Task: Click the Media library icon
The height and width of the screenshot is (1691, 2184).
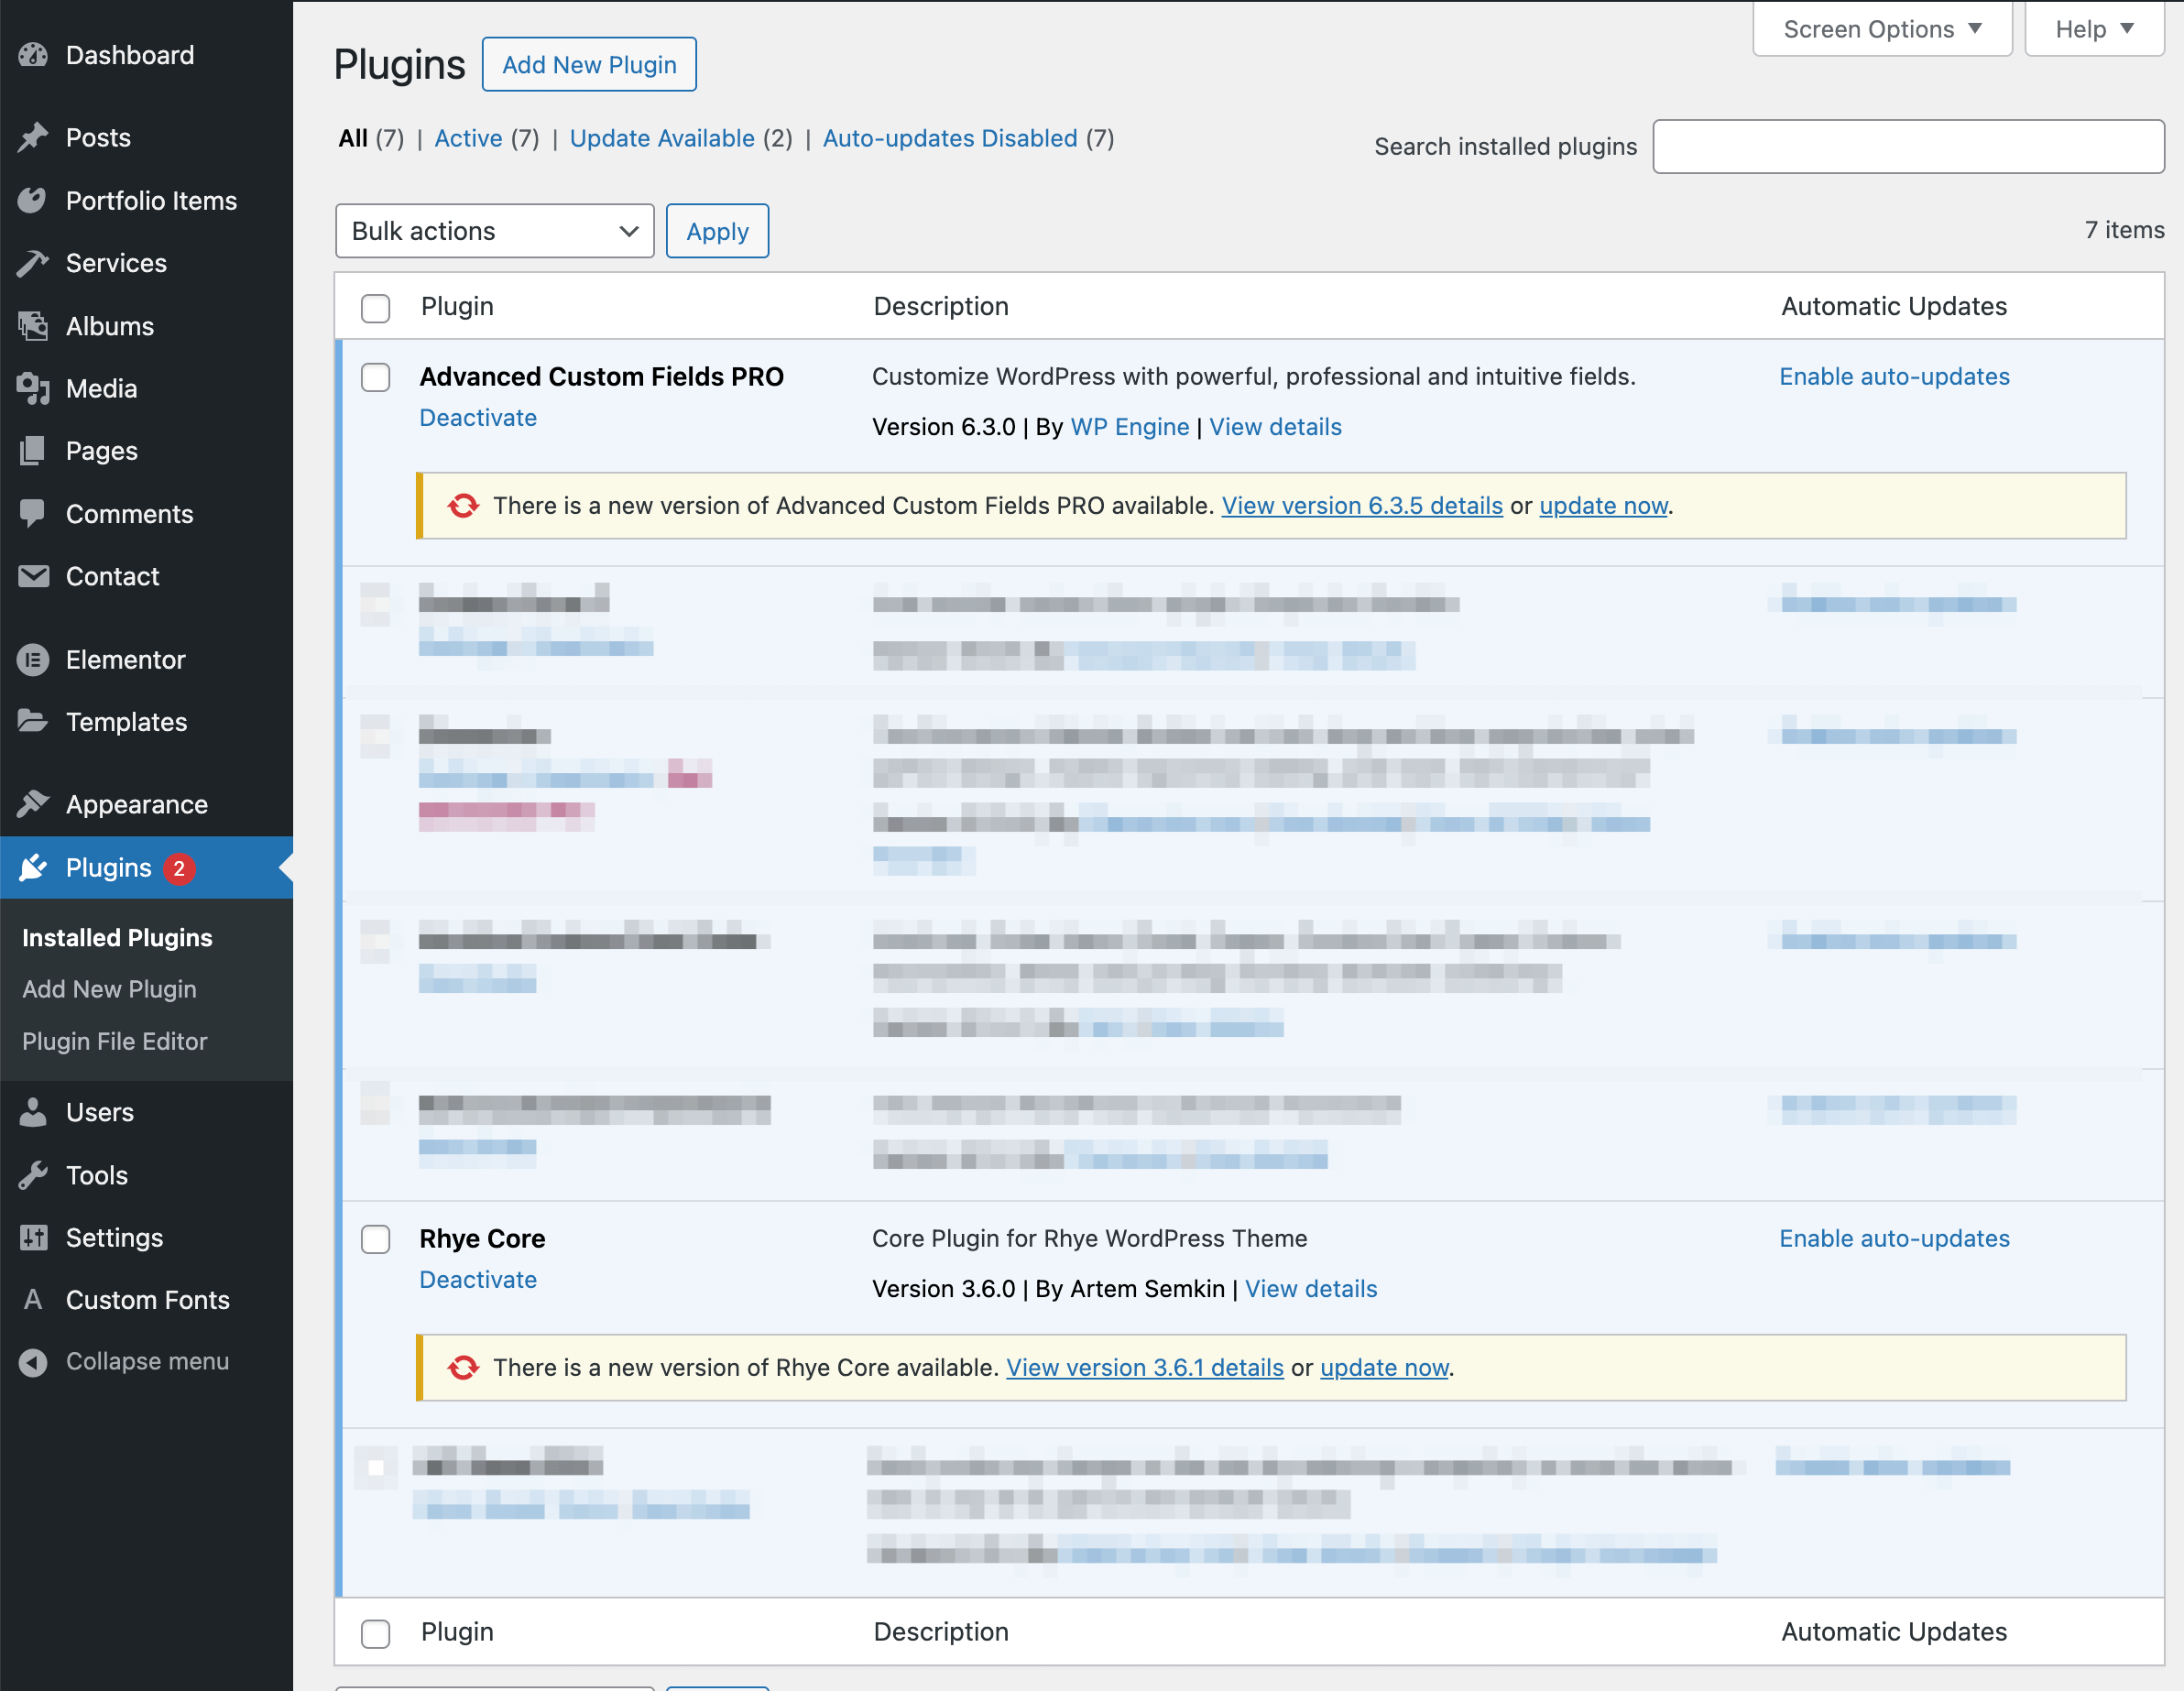Action: pos(33,388)
